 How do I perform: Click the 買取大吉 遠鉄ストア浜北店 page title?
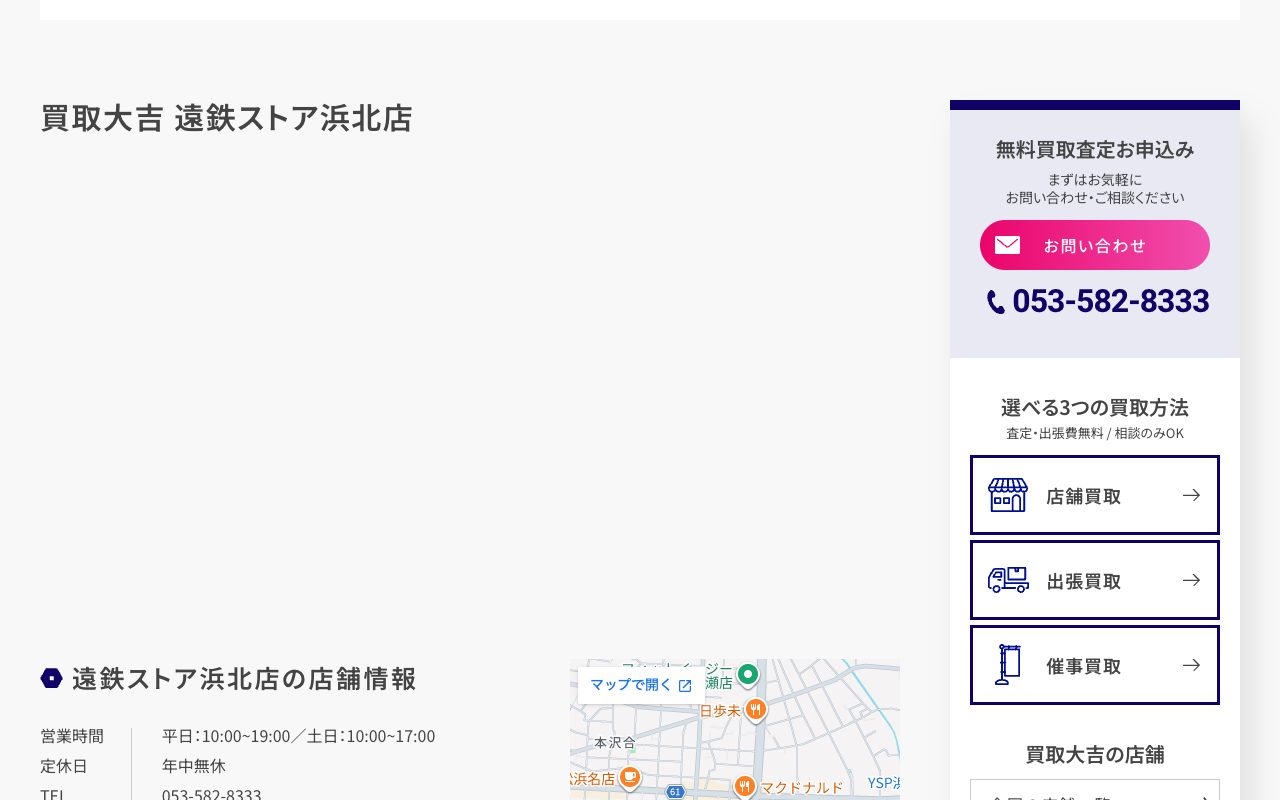click(x=226, y=118)
